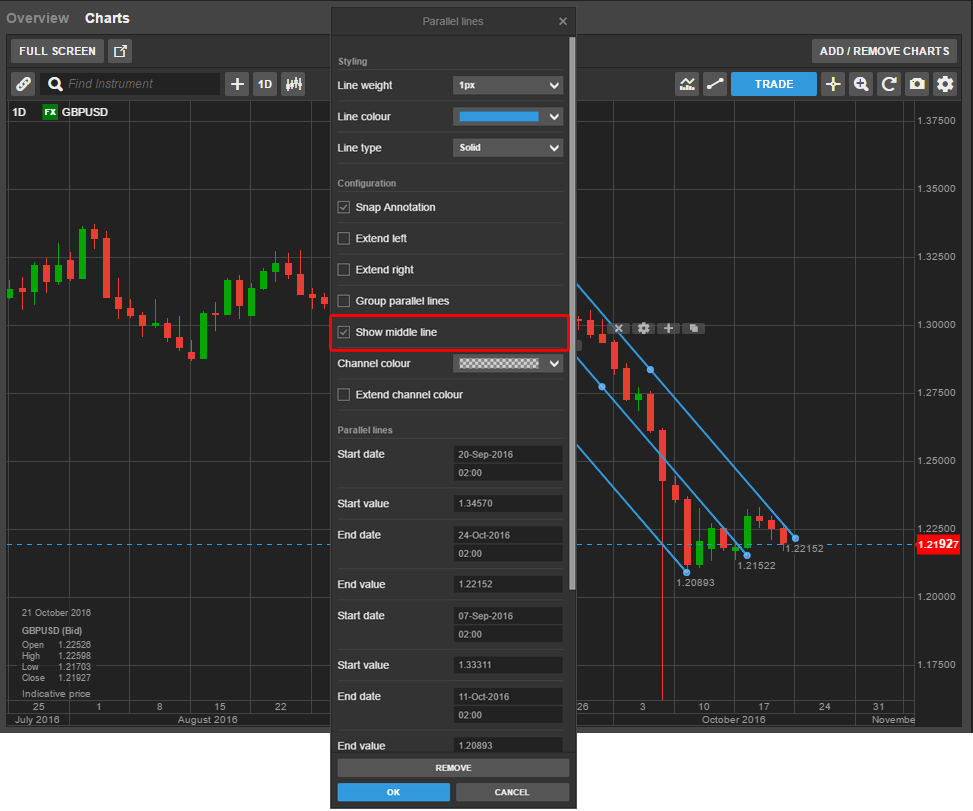Click the zoom magnifier icon
This screenshot has width=973, height=811.
click(861, 84)
